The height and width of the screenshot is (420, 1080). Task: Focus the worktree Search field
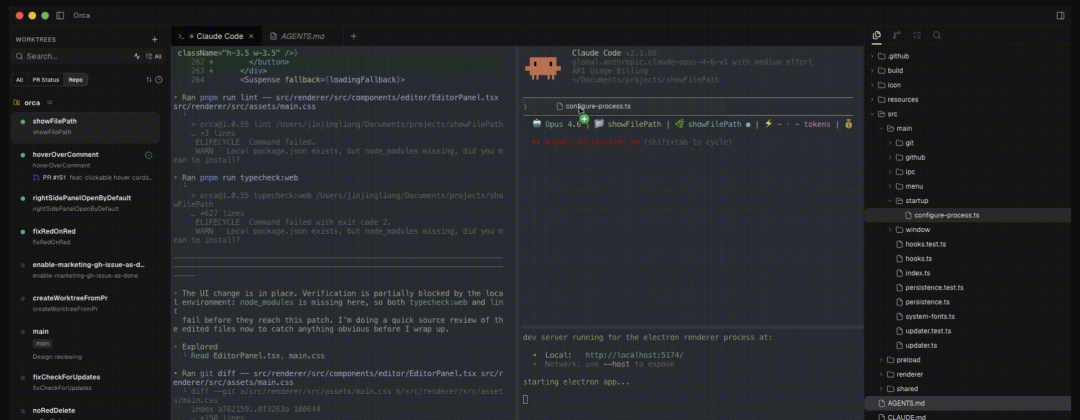point(72,56)
